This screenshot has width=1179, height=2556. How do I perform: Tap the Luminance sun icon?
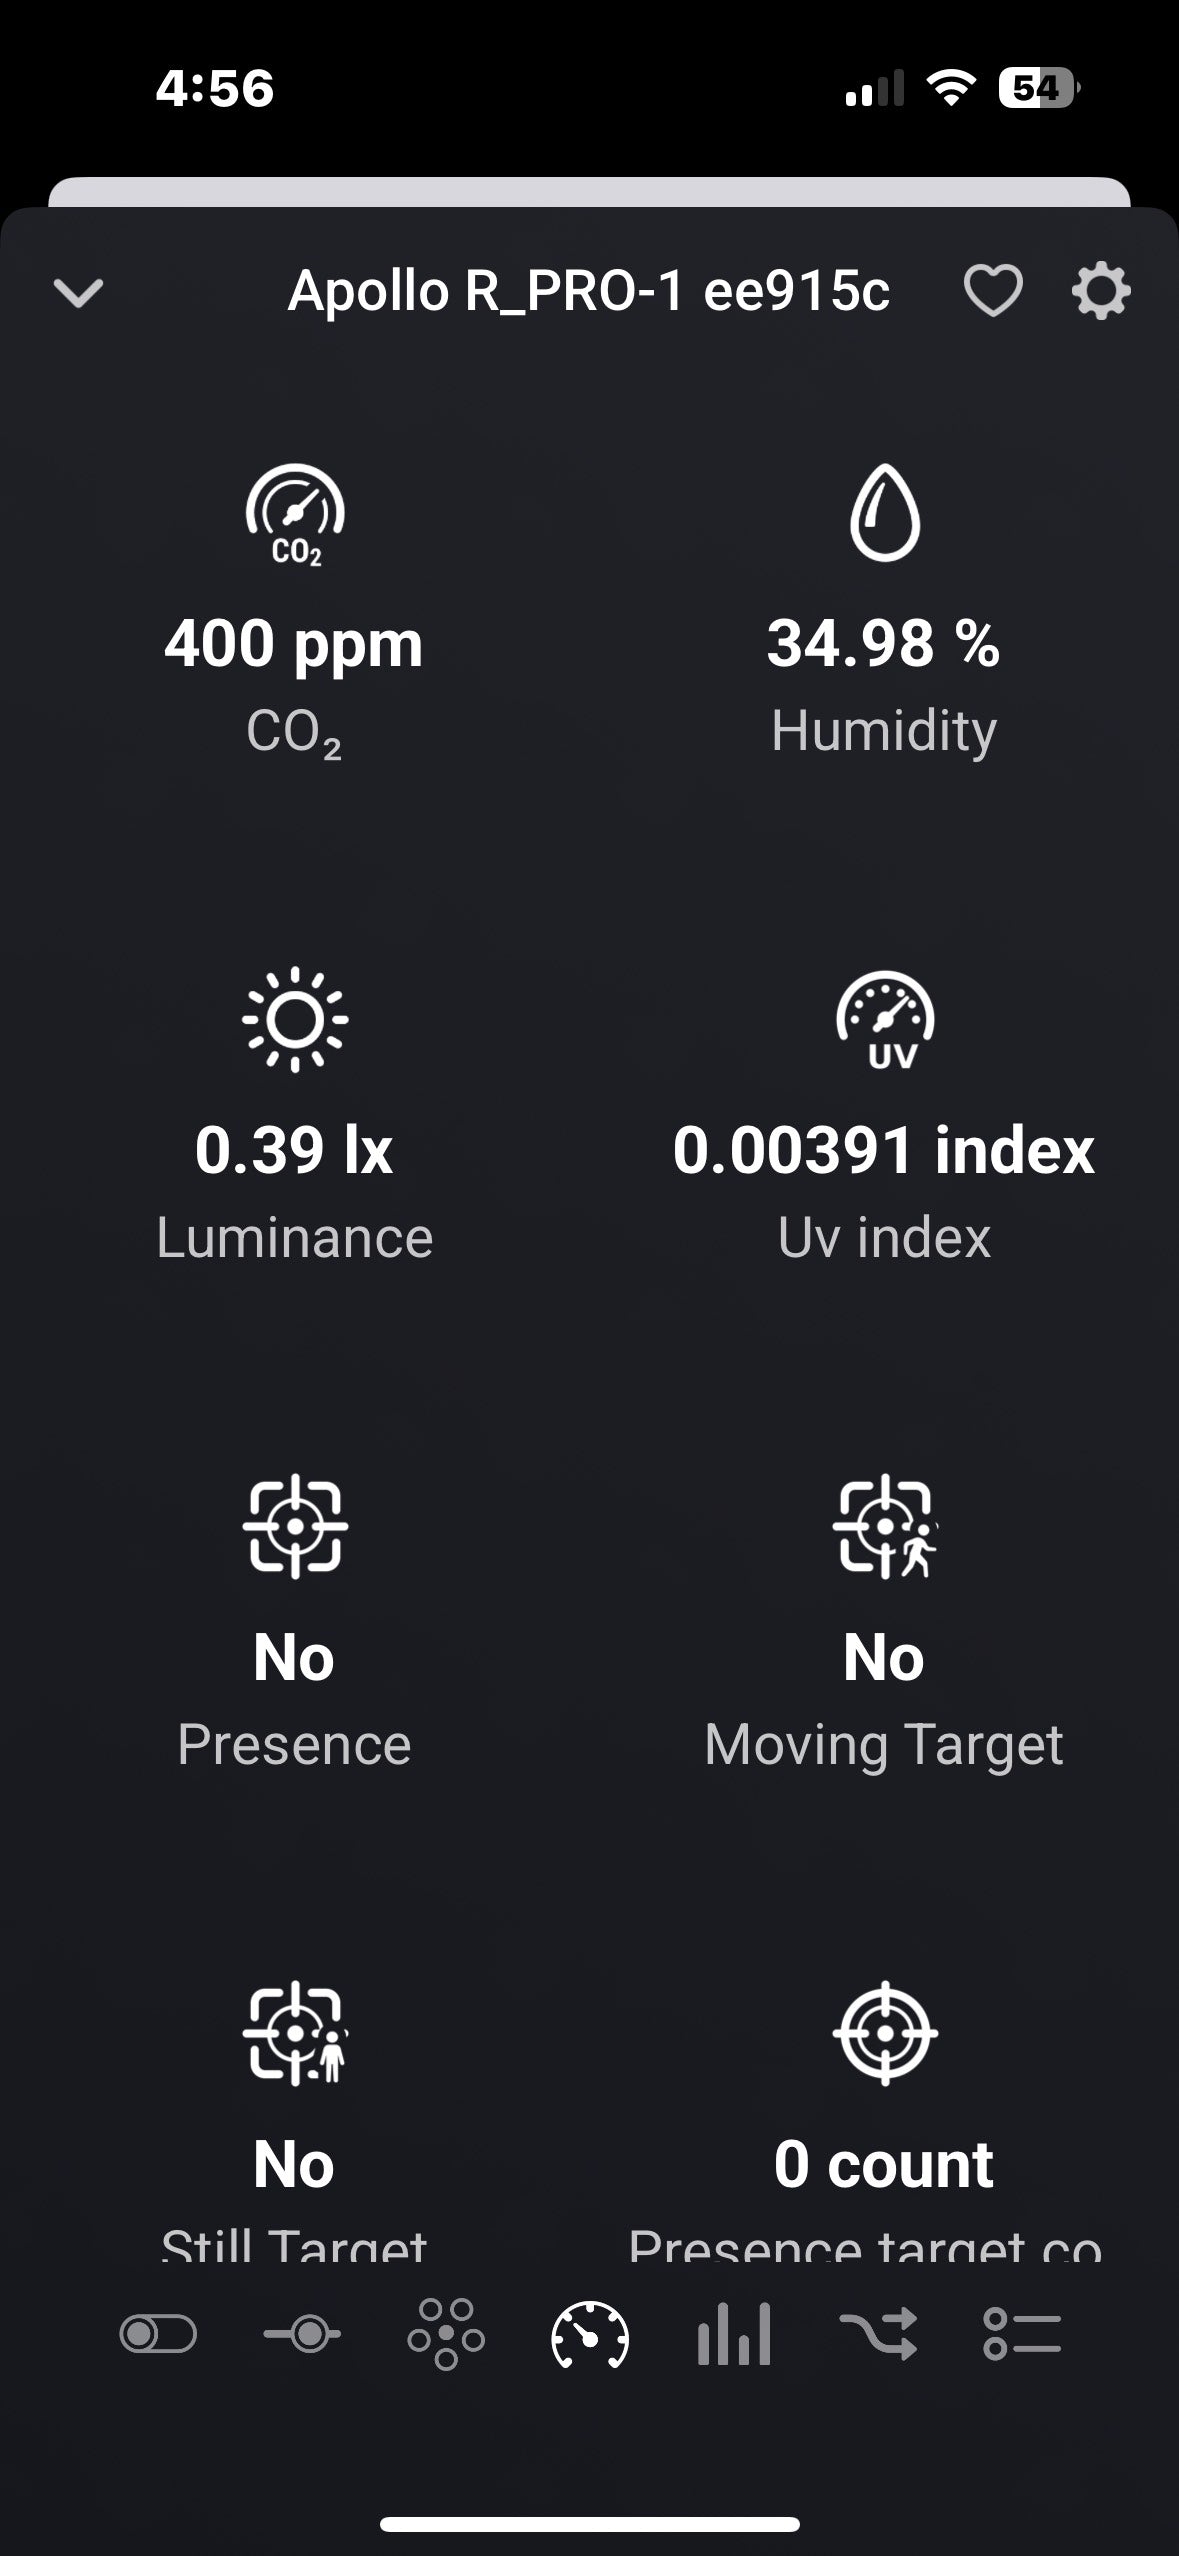pos(295,1019)
